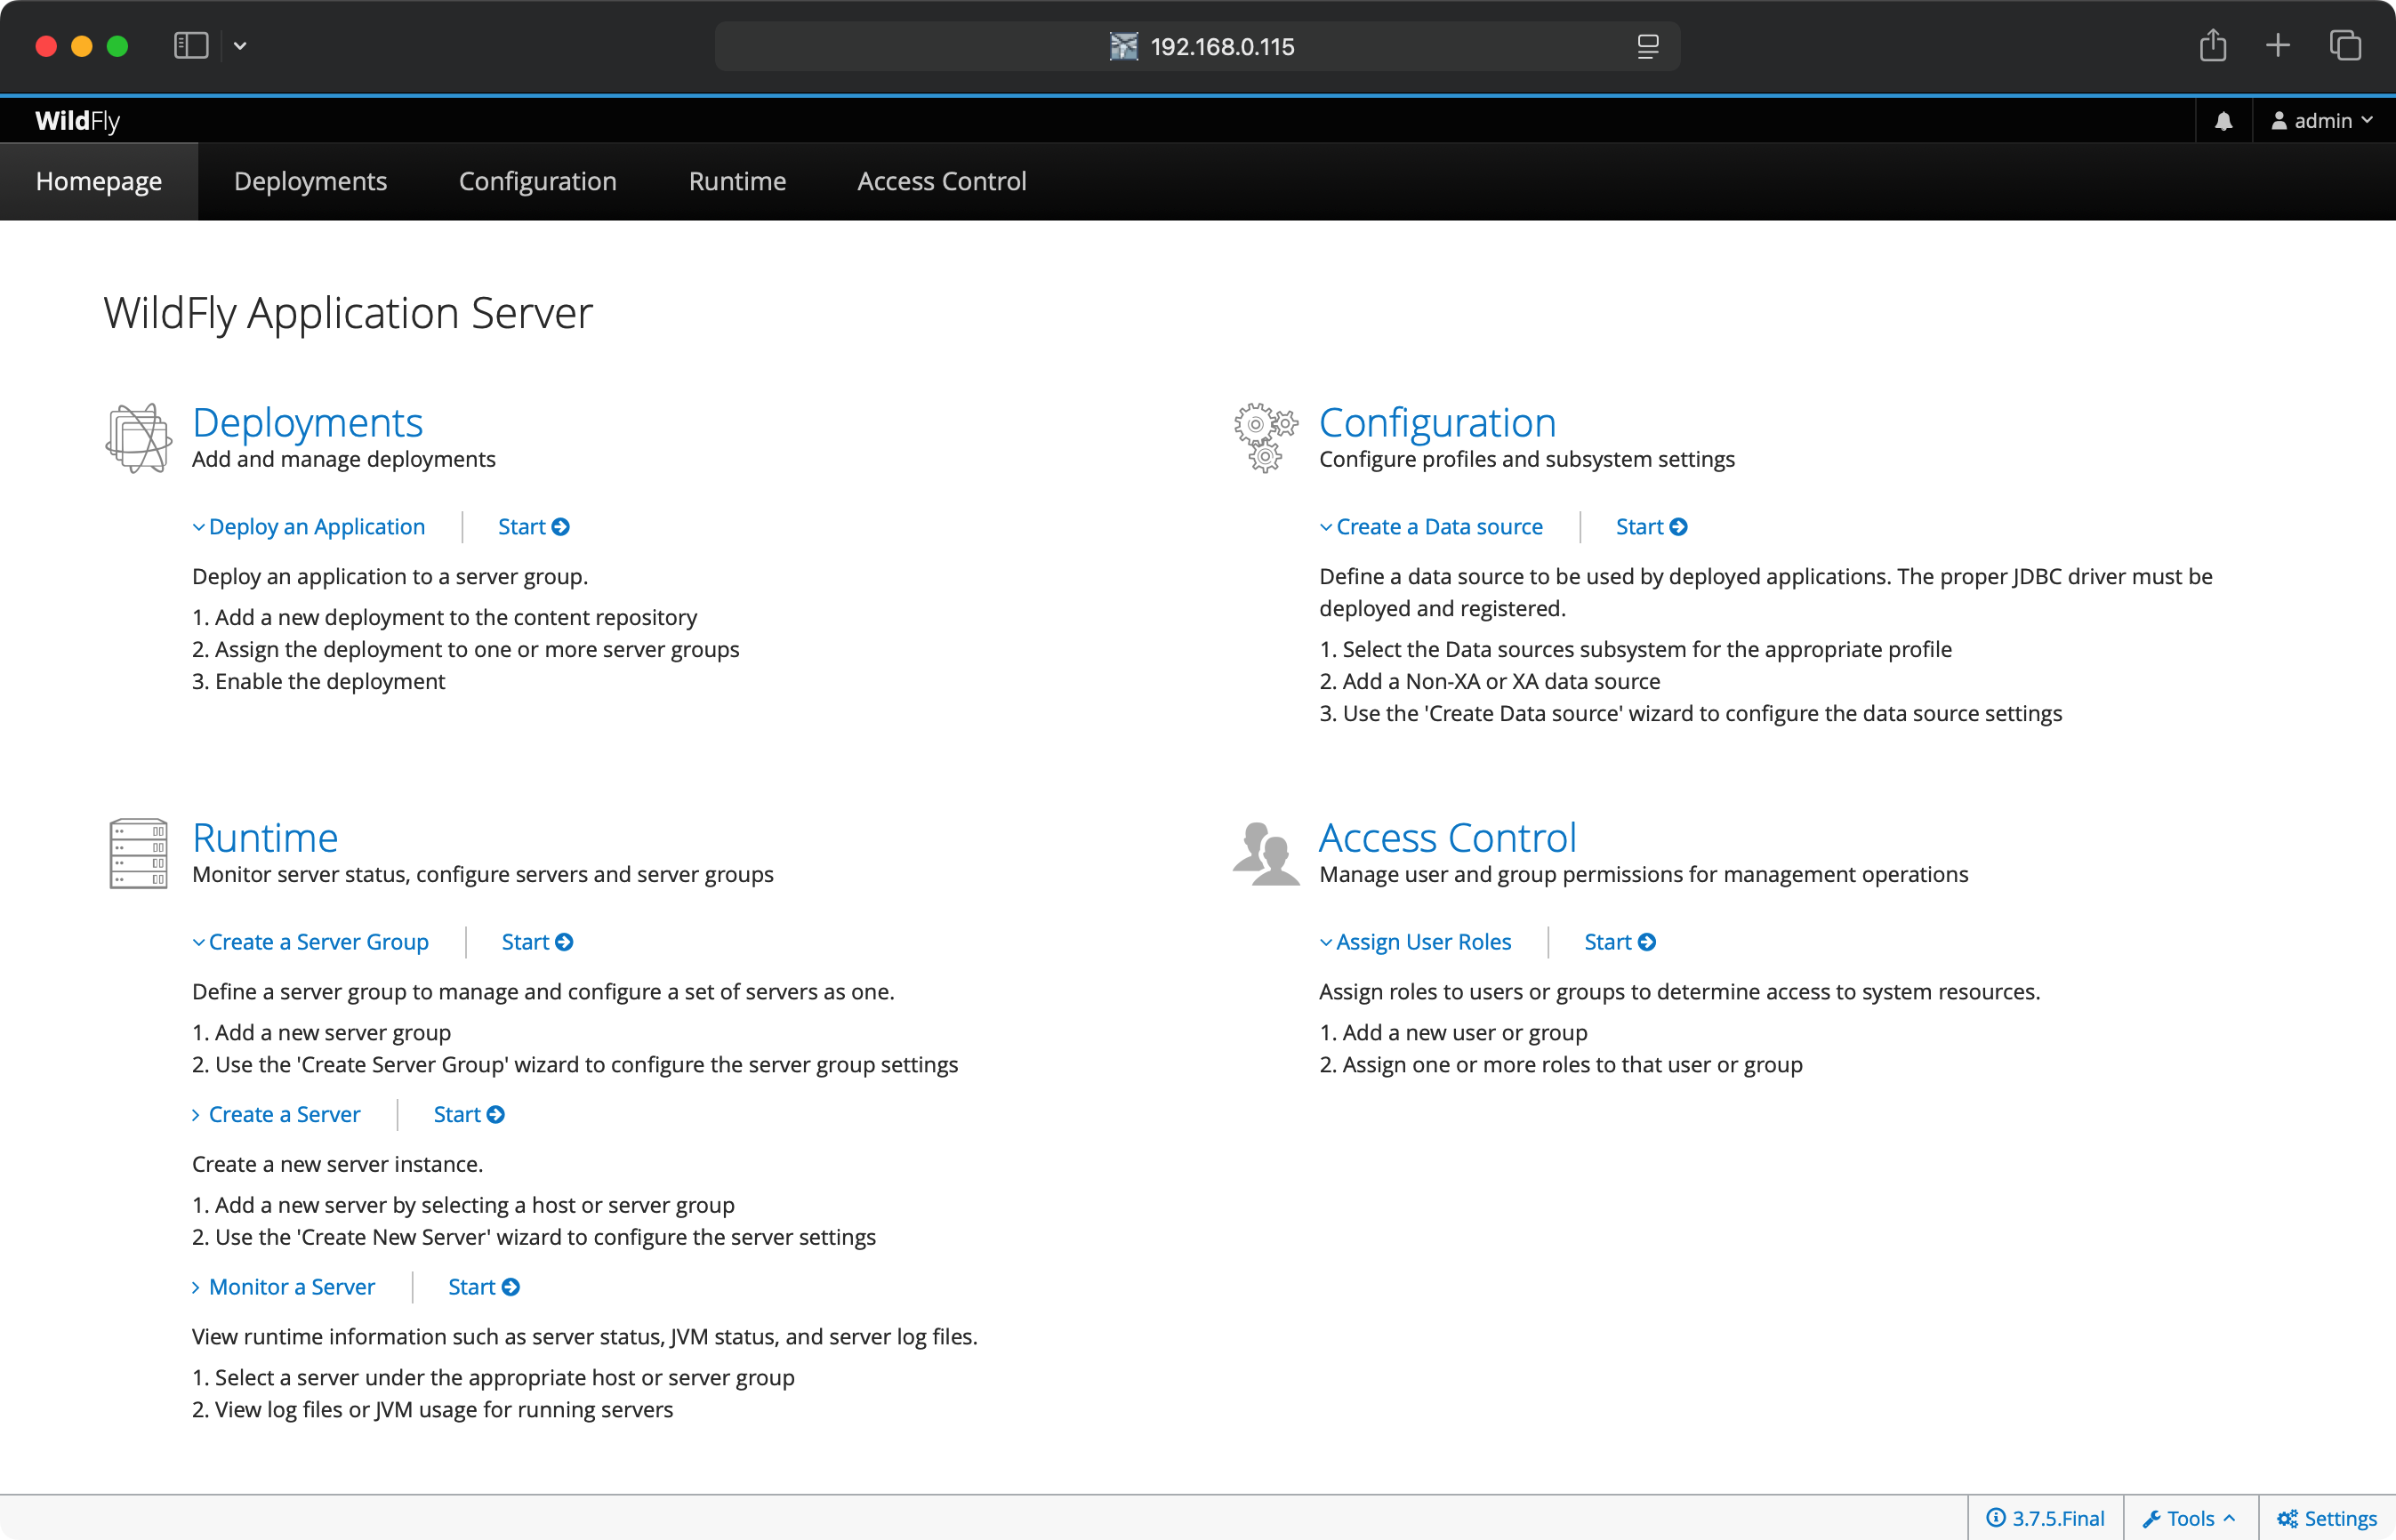The width and height of the screenshot is (2396, 1540).
Task: Click the version info 3.7.5.Final
Action: click(x=2045, y=1518)
